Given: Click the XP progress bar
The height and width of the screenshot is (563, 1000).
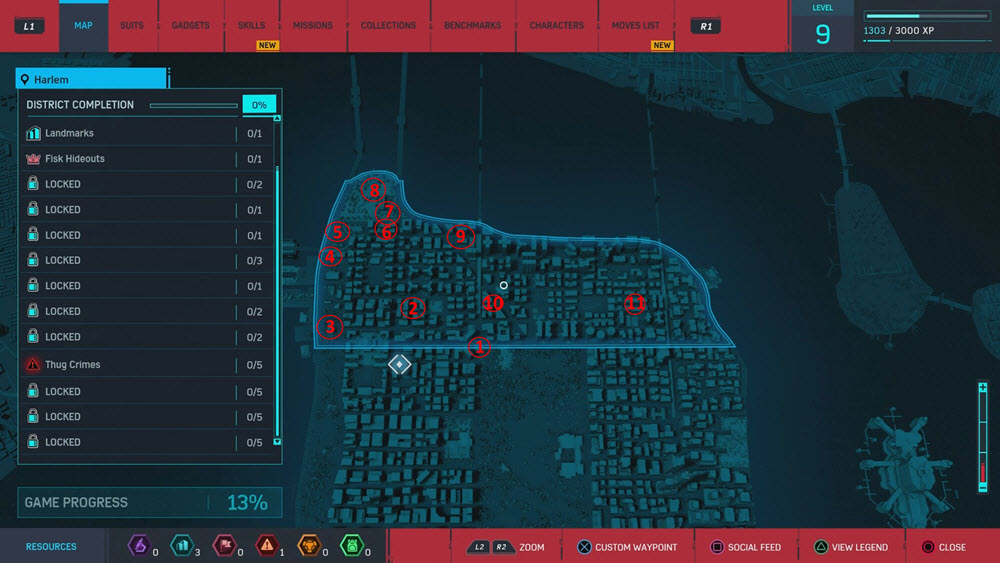Looking at the screenshot, I should click(x=927, y=16).
